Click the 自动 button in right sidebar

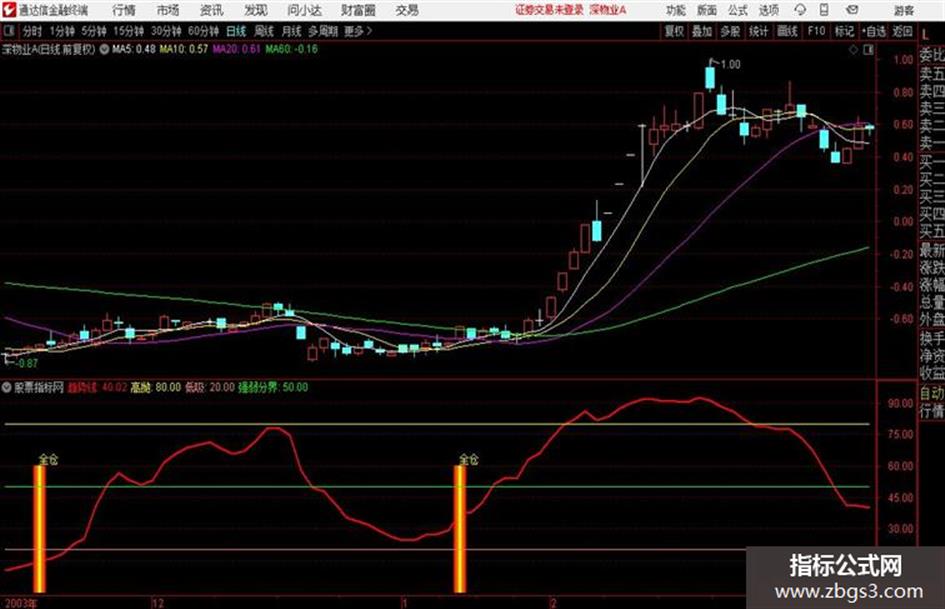click(x=932, y=394)
